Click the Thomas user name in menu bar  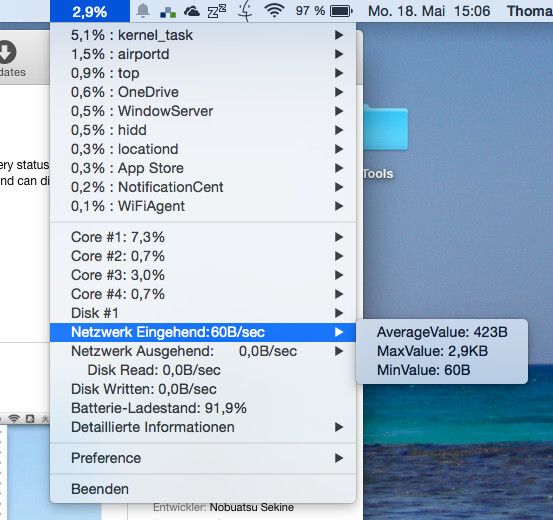[529, 11]
